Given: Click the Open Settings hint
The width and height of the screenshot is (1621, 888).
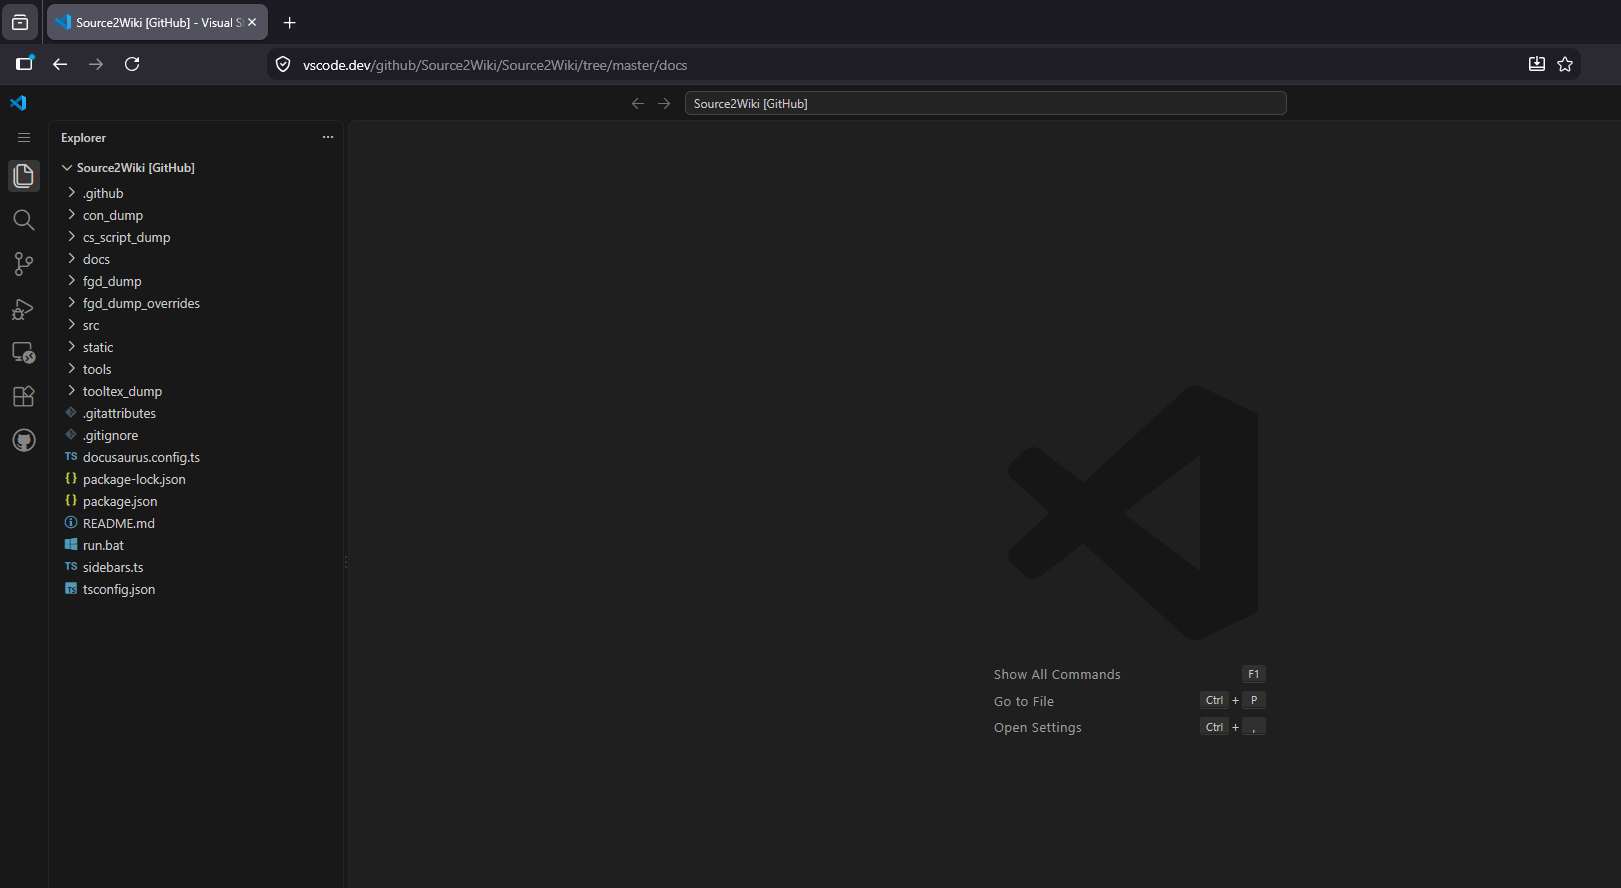Looking at the screenshot, I should [x=1038, y=727].
